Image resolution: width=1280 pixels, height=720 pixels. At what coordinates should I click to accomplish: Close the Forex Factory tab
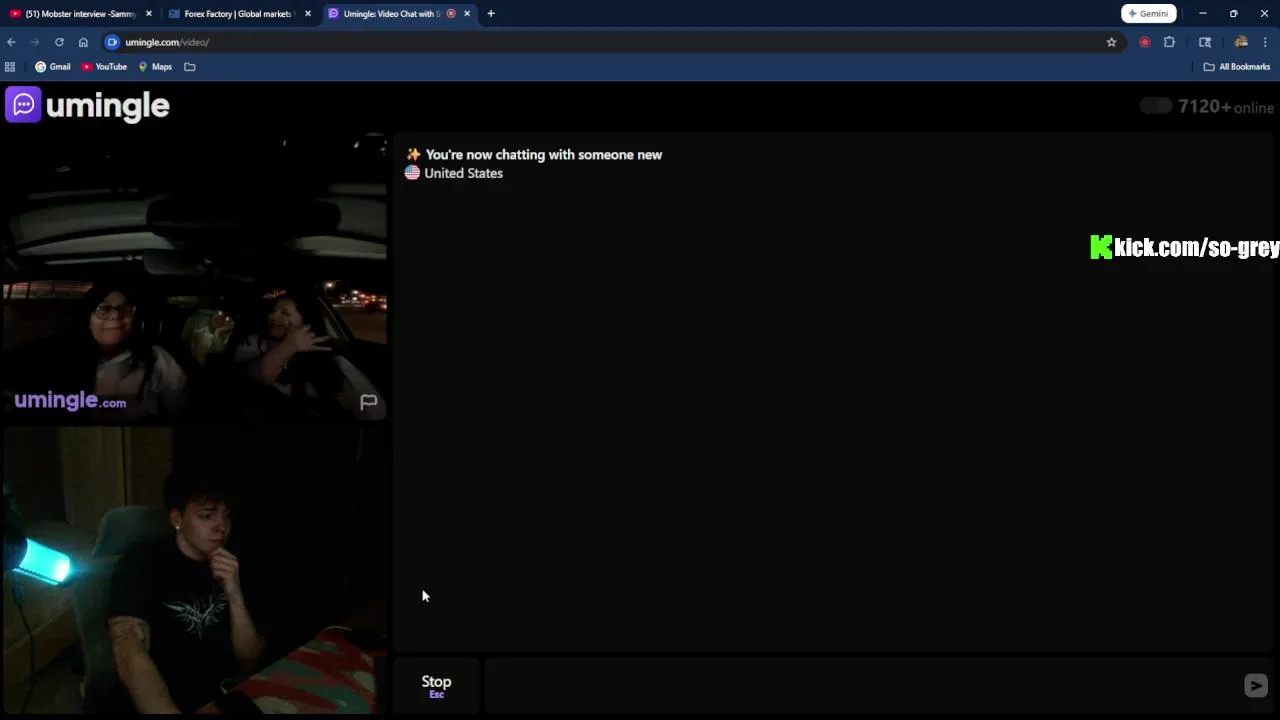coord(308,14)
